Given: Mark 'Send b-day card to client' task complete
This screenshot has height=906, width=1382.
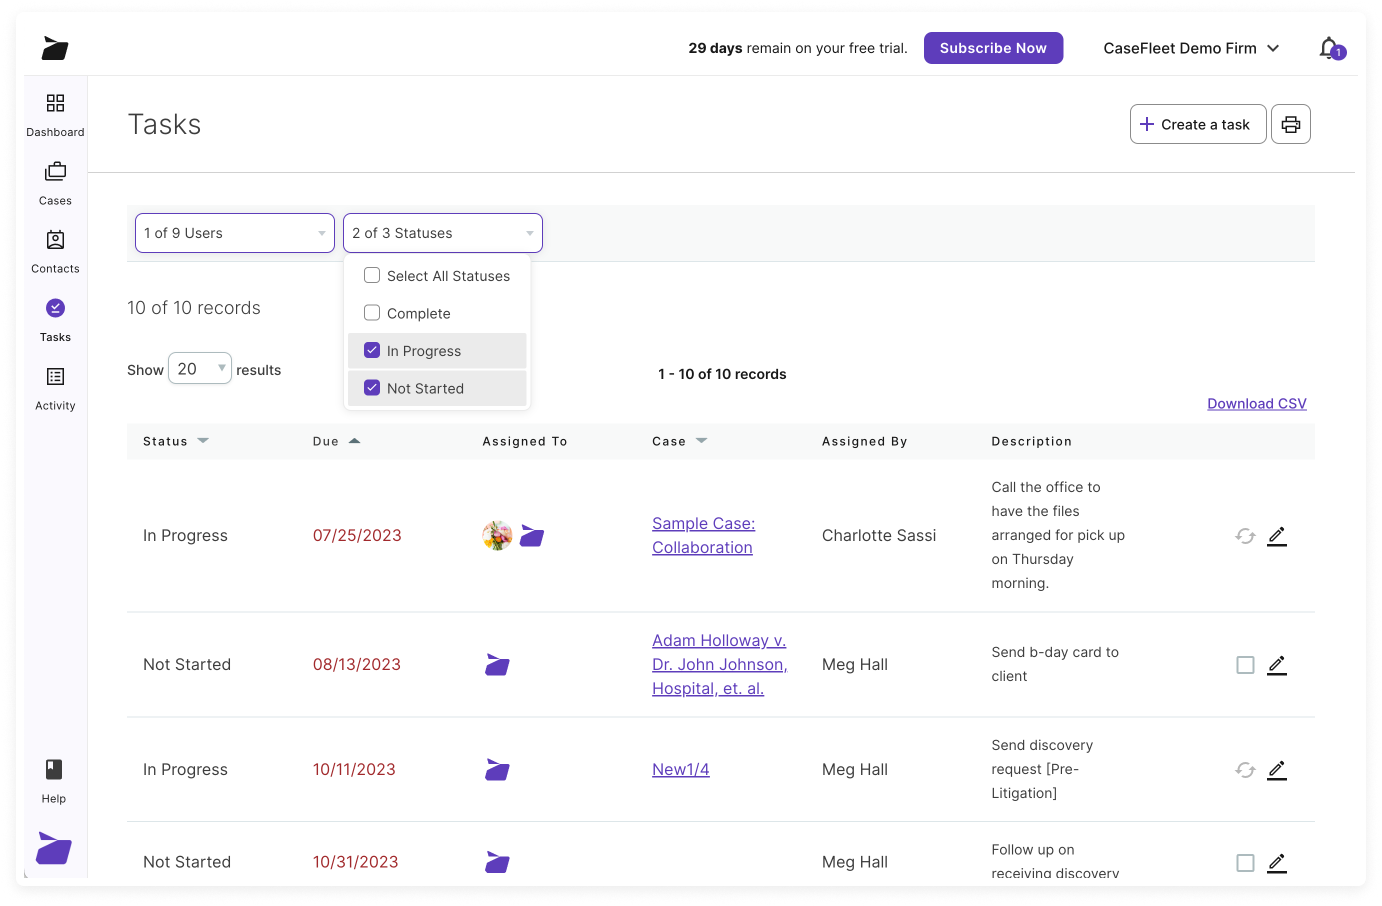Looking at the screenshot, I should click(x=1245, y=664).
